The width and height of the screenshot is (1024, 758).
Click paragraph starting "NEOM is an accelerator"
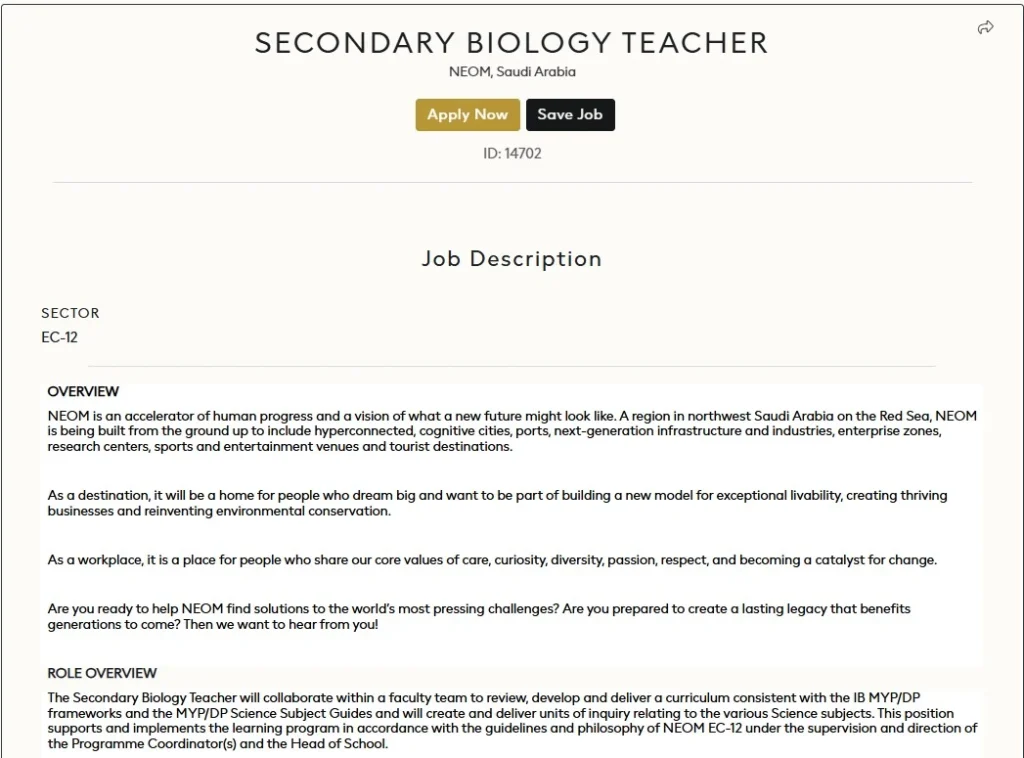tap(511, 431)
